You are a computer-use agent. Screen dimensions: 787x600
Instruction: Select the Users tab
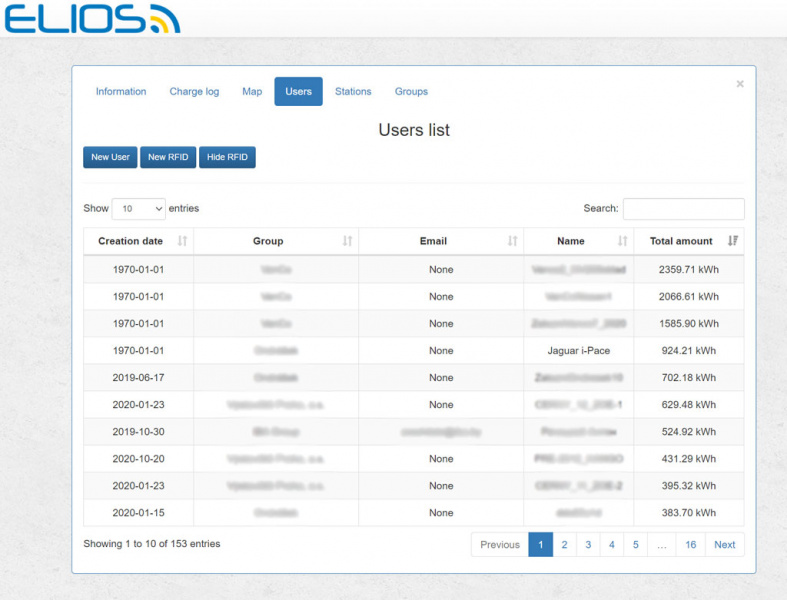299,91
